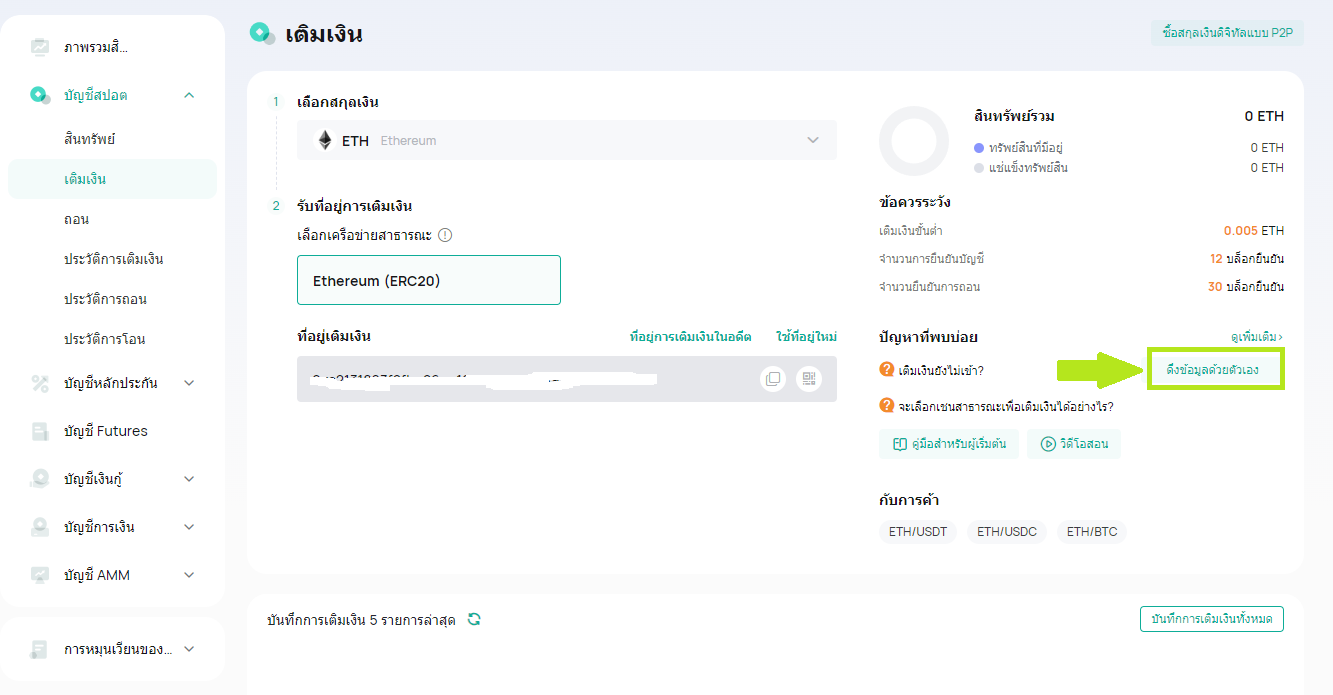This screenshot has width=1333, height=695.
Task: Open the view all deposit records button
Action: [x=1211, y=619]
